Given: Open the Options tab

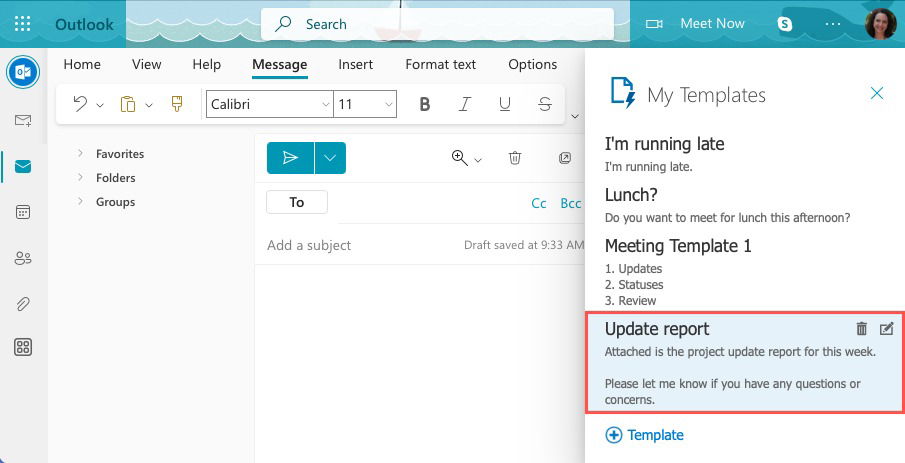Looking at the screenshot, I should (532, 64).
